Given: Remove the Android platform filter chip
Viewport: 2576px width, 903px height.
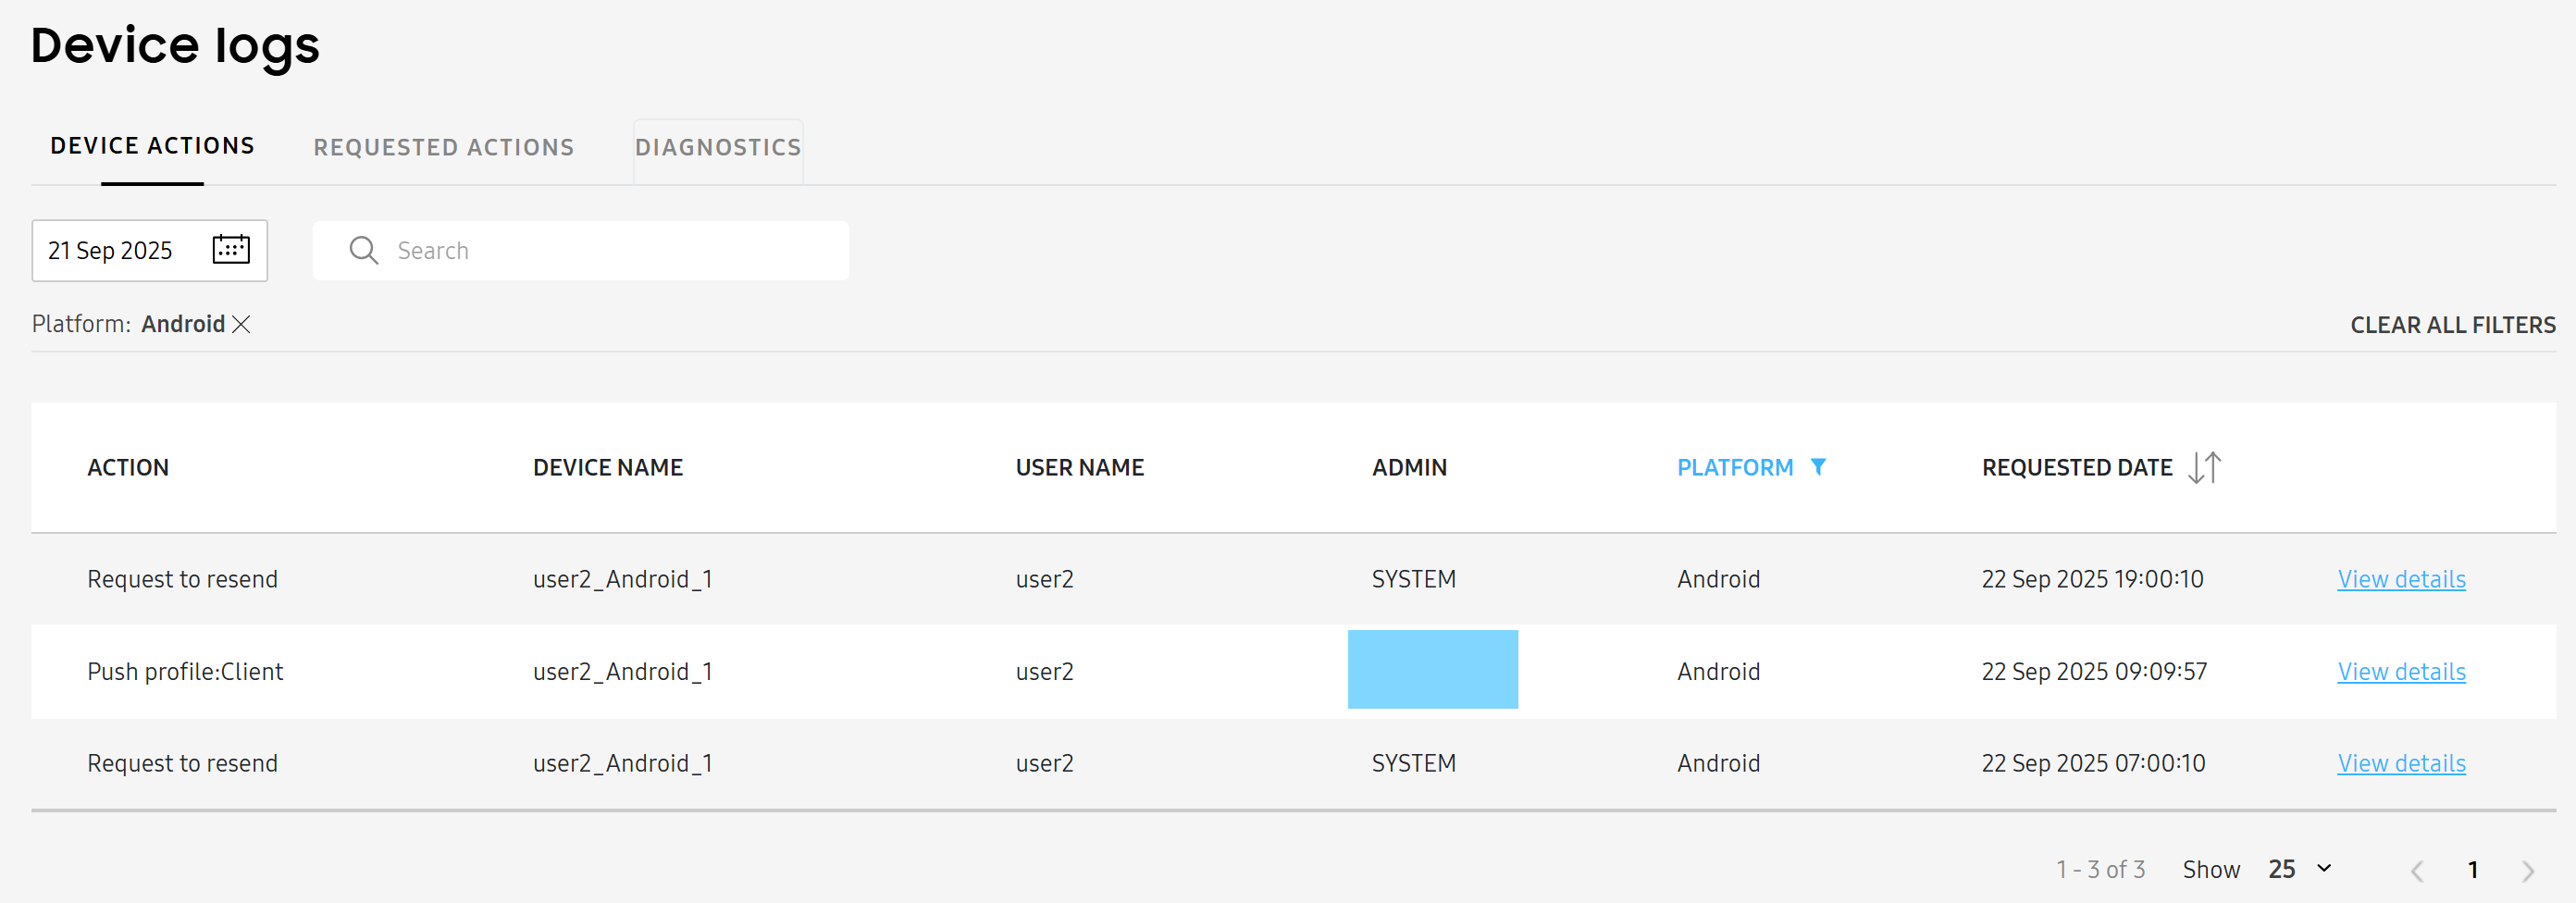Looking at the screenshot, I should pyautogui.click(x=240, y=324).
